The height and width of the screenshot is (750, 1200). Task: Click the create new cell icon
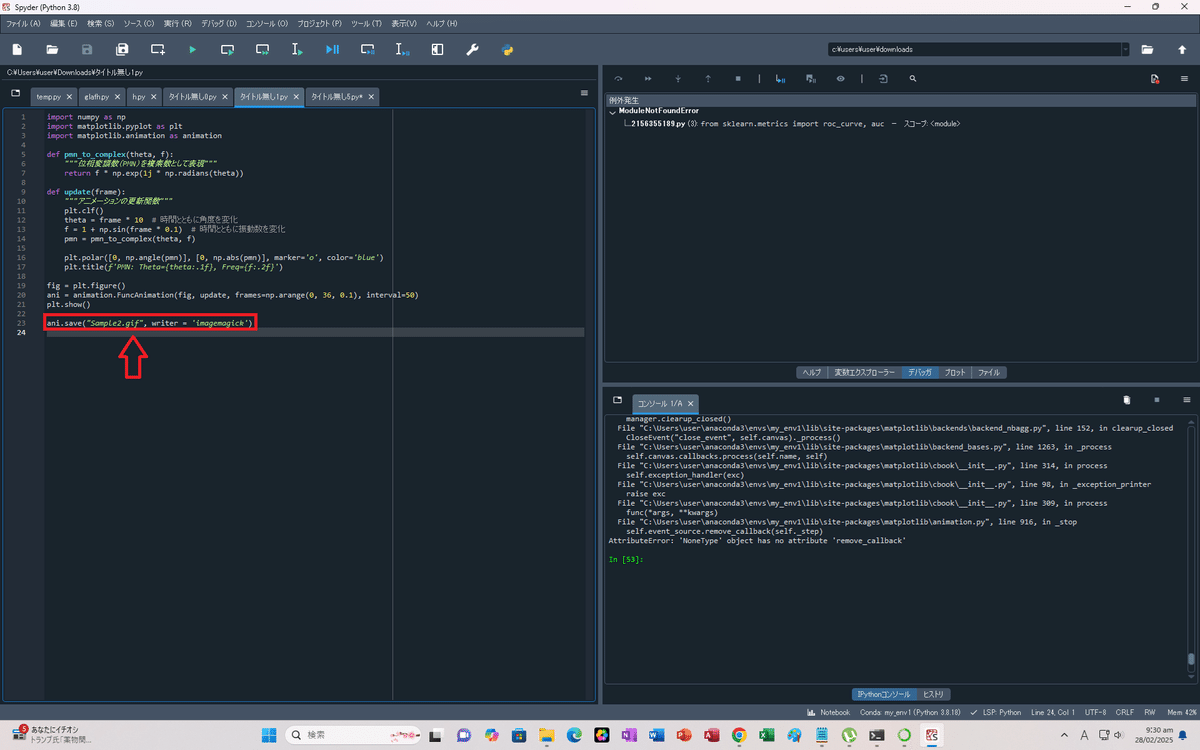(x=158, y=49)
